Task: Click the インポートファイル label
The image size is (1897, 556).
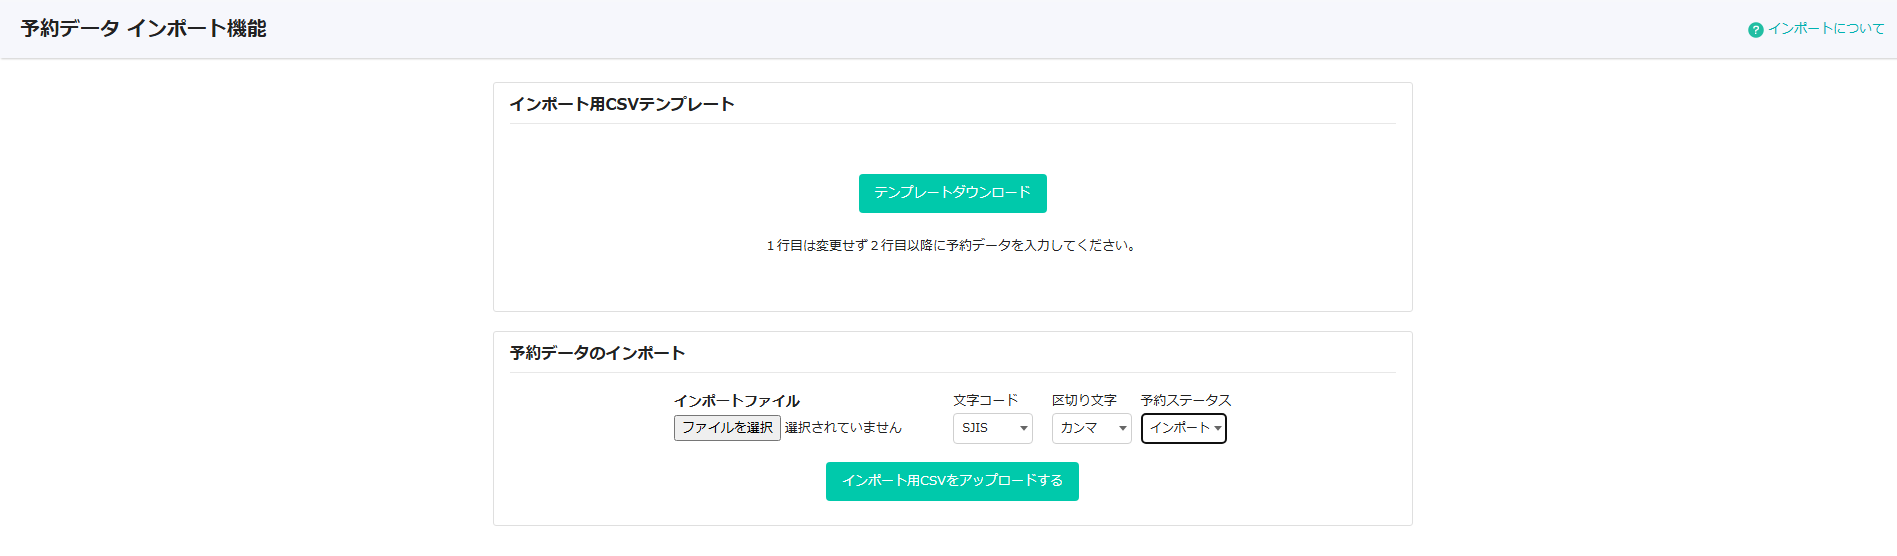Action: [737, 401]
